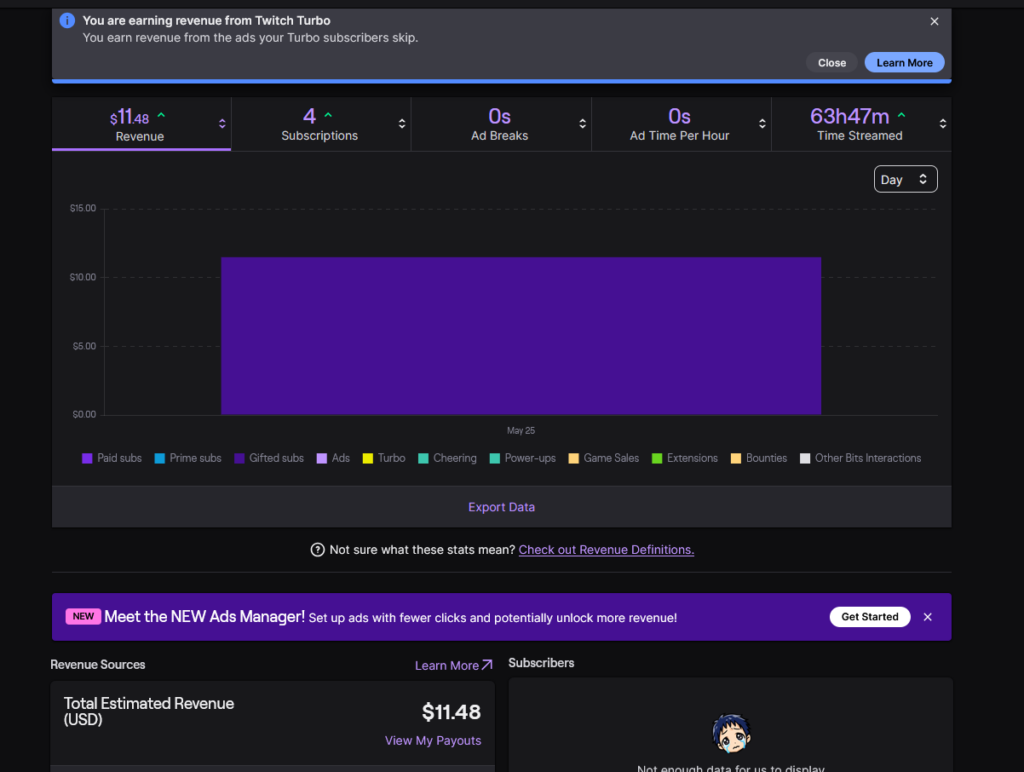Viewport: 1024px width, 772px height.
Task: Select the Subscriptions stat tab
Action: coord(321,124)
